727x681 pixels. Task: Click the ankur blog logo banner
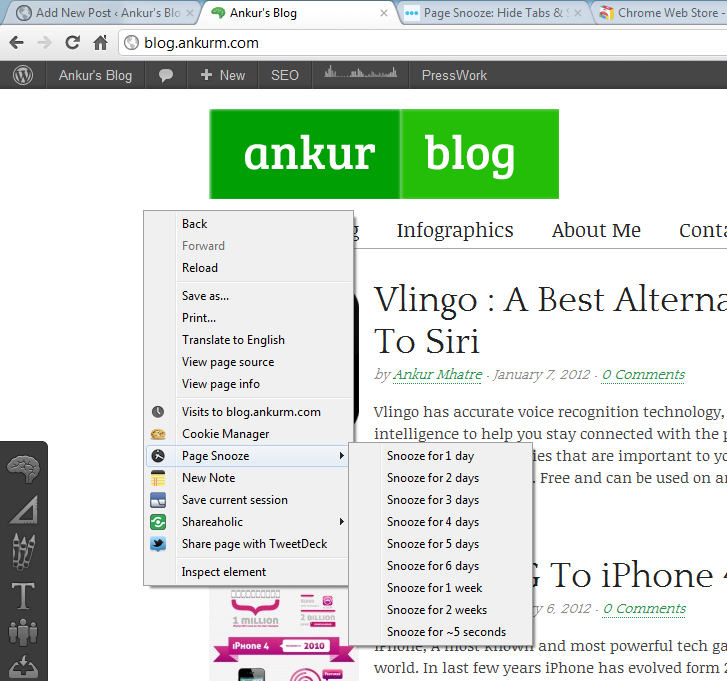[384, 154]
